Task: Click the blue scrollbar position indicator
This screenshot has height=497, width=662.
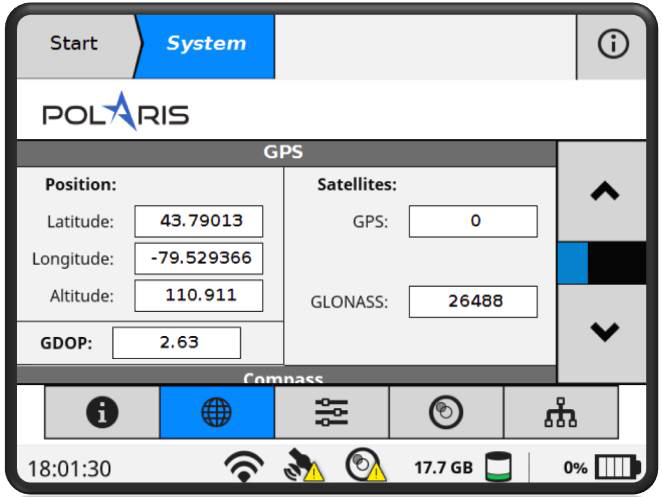Action: [572, 263]
